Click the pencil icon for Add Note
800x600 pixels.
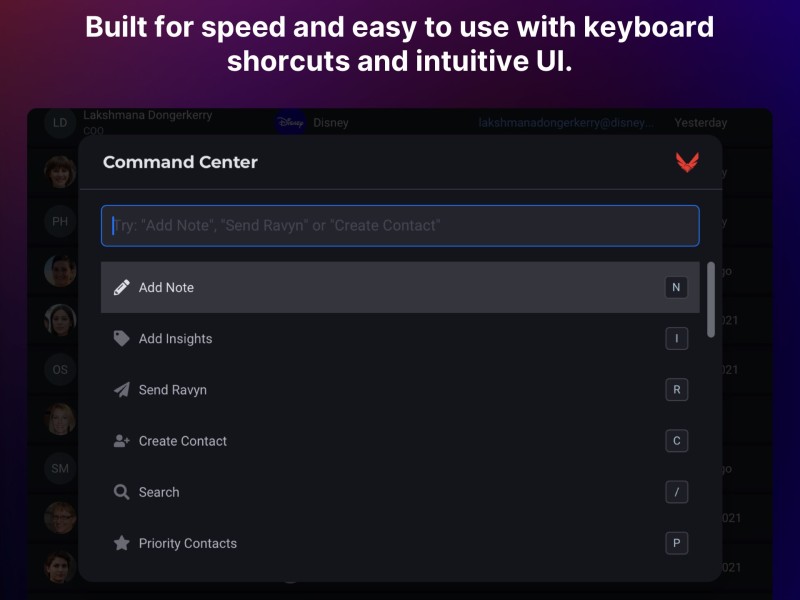point(121,287)
